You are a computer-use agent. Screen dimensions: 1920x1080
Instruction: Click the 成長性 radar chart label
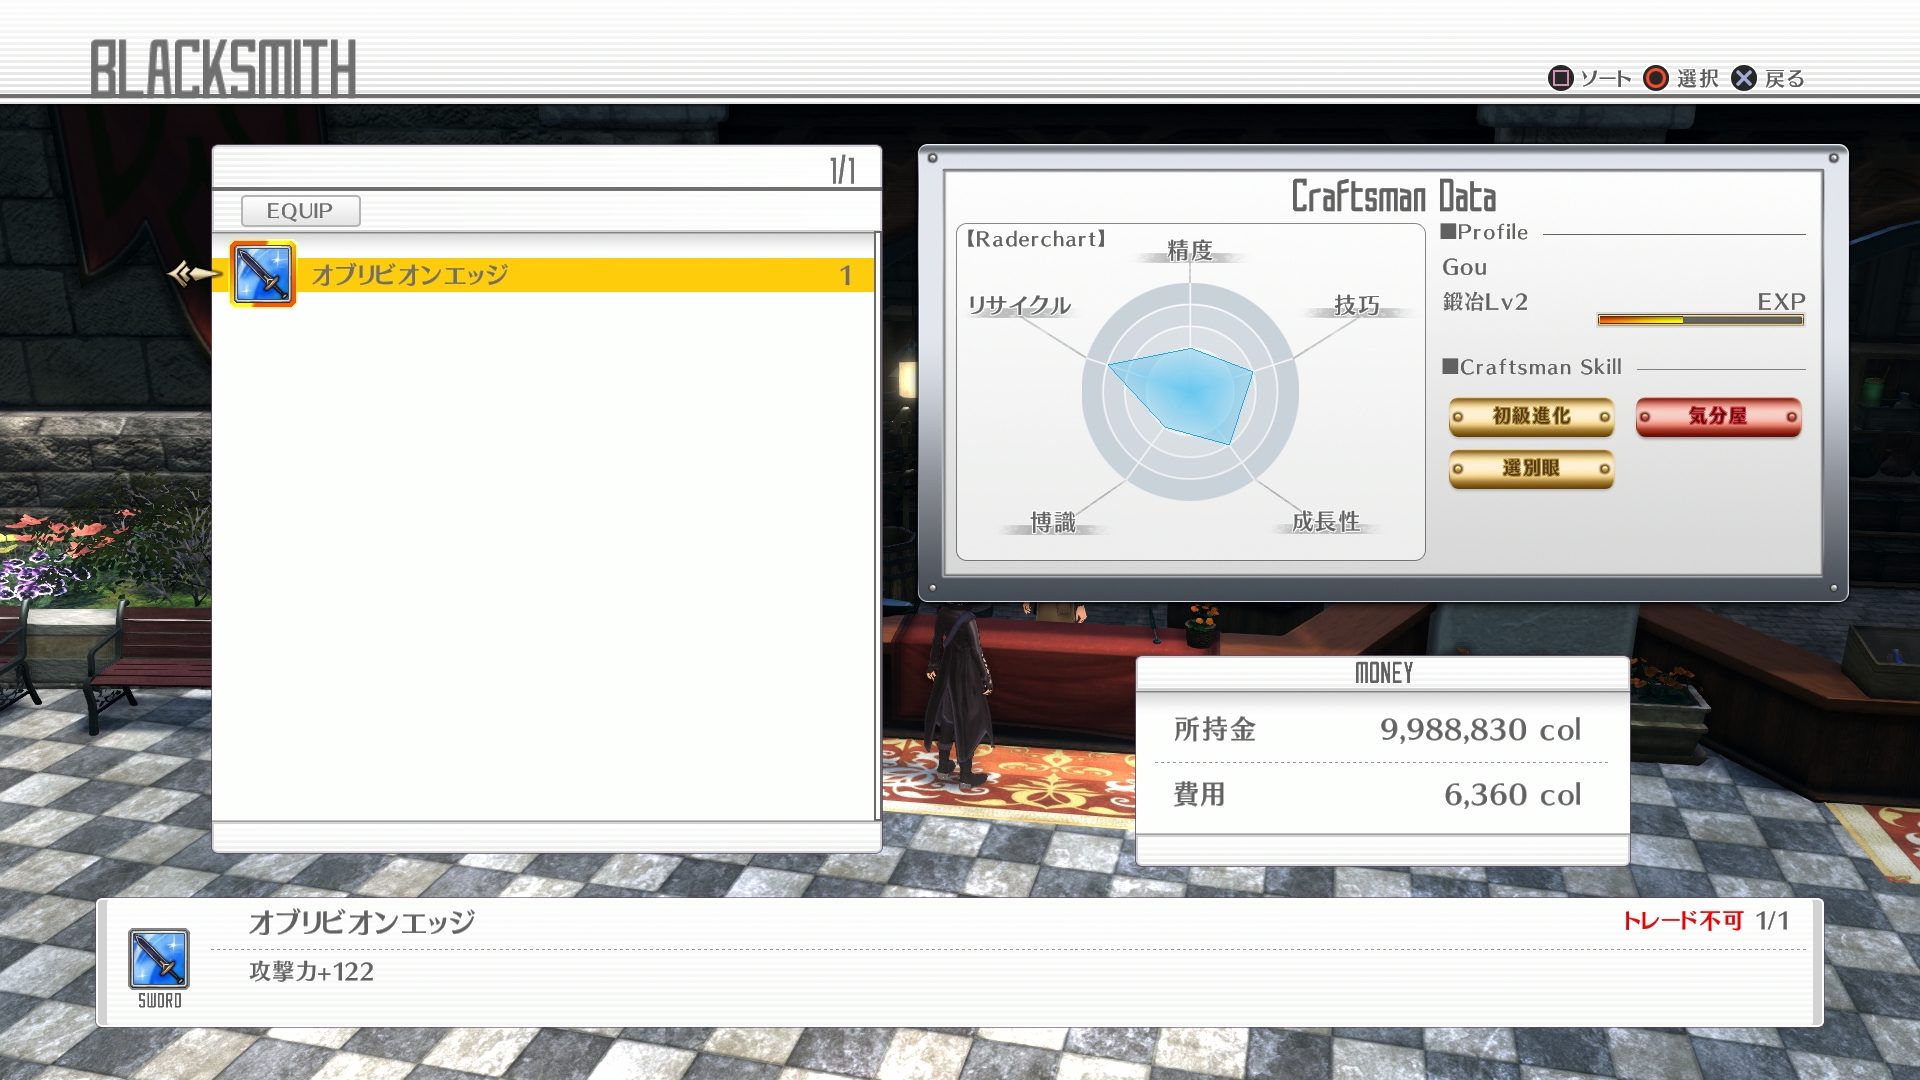[1326, 521]
